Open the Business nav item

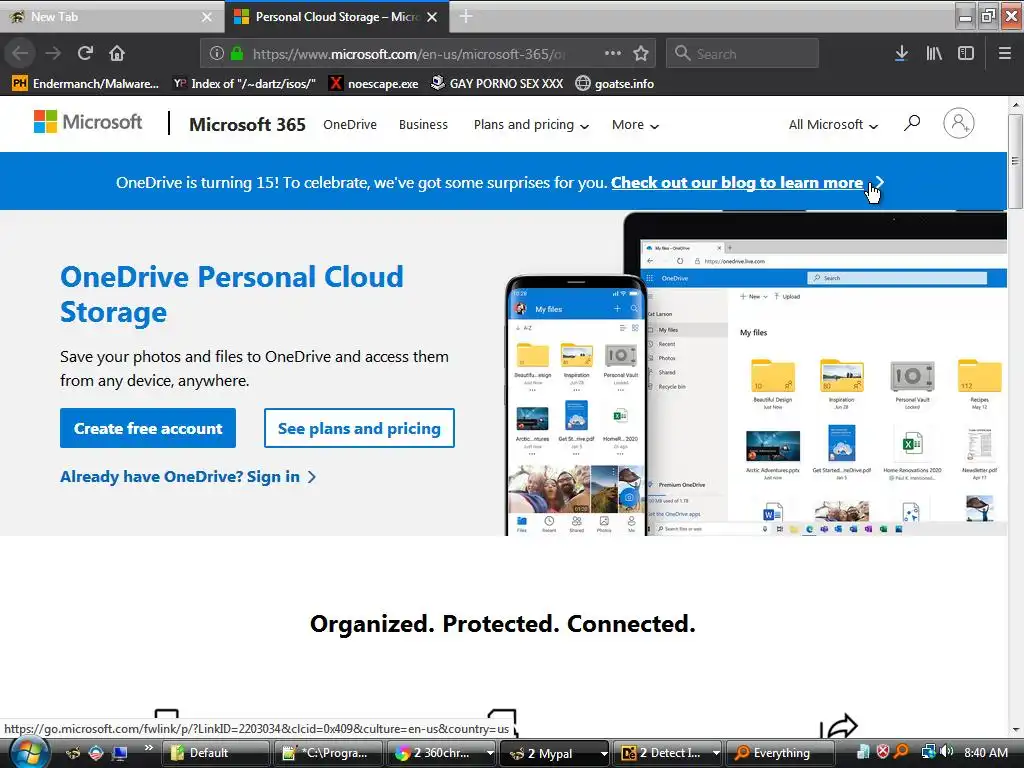pos(423,124)
